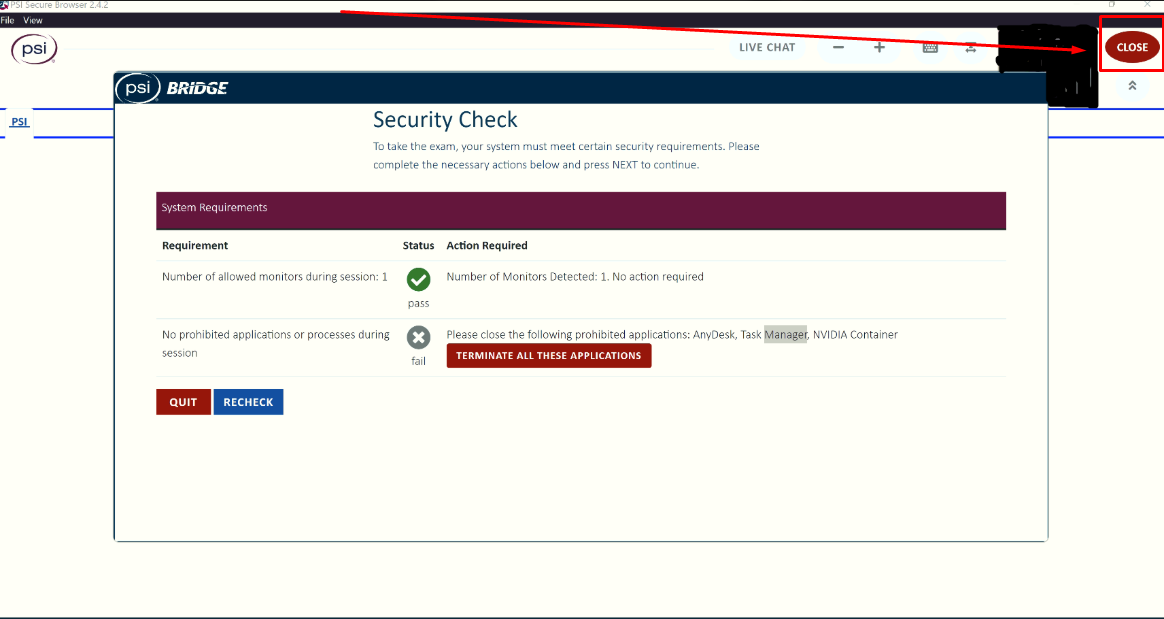Screen dimensions: 1164x619
Task: Select the PSI tab link
Action: (19, 122)
